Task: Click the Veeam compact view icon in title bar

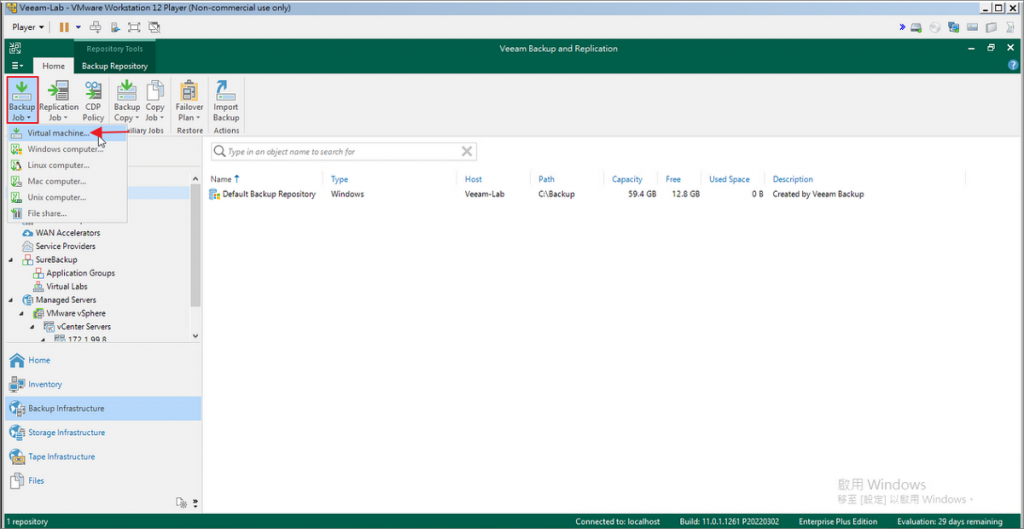Action: pyautogui.click(x=15, y=48)
